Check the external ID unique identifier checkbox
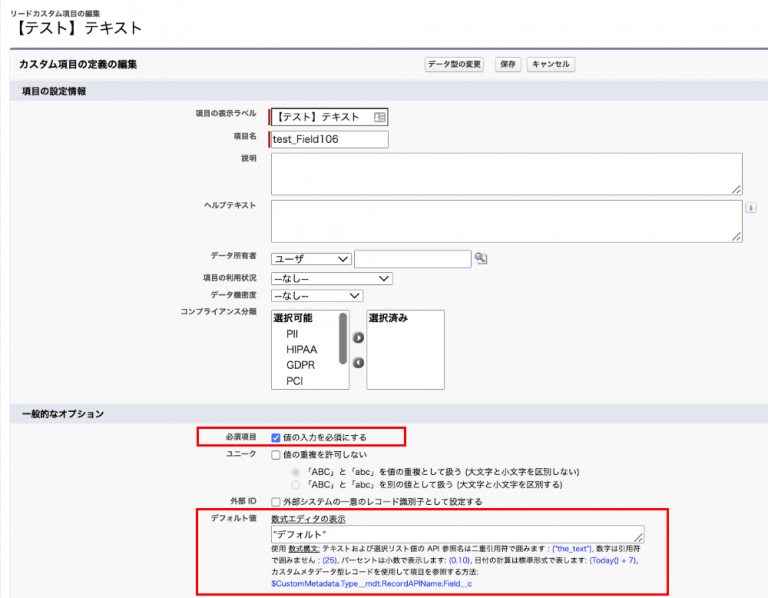 [276, 501]
